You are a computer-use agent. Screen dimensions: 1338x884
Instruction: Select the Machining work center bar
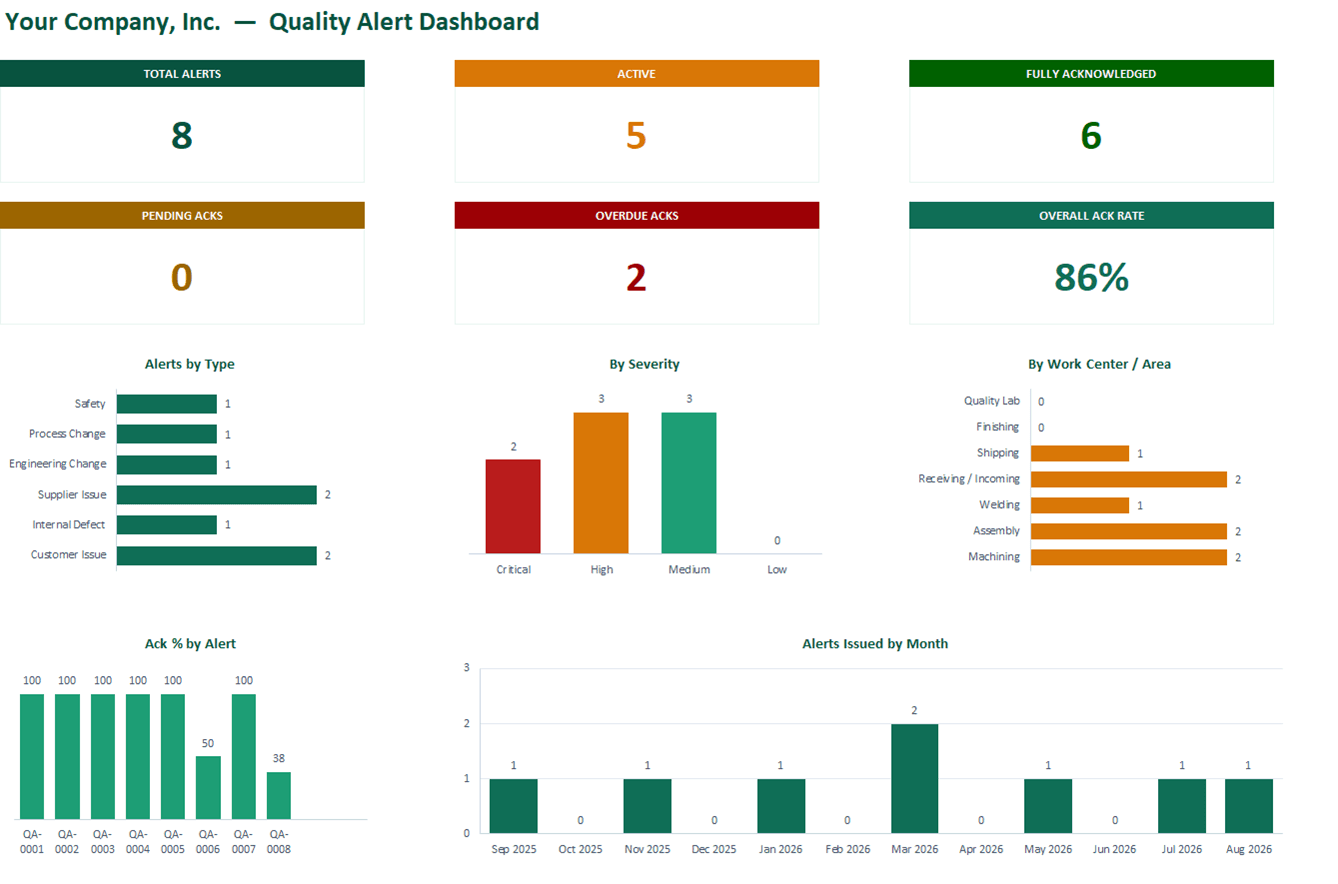pyautogui.click(x=1129, y=557)
